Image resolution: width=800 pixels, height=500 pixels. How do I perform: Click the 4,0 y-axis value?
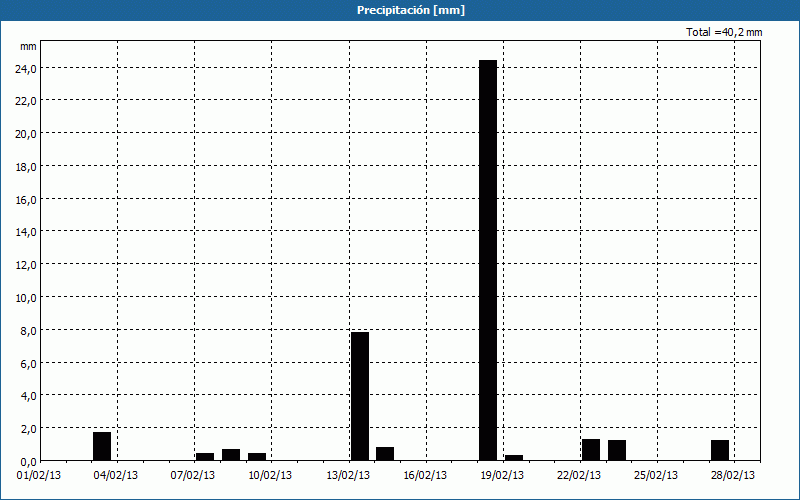click(x=28, y=396)
